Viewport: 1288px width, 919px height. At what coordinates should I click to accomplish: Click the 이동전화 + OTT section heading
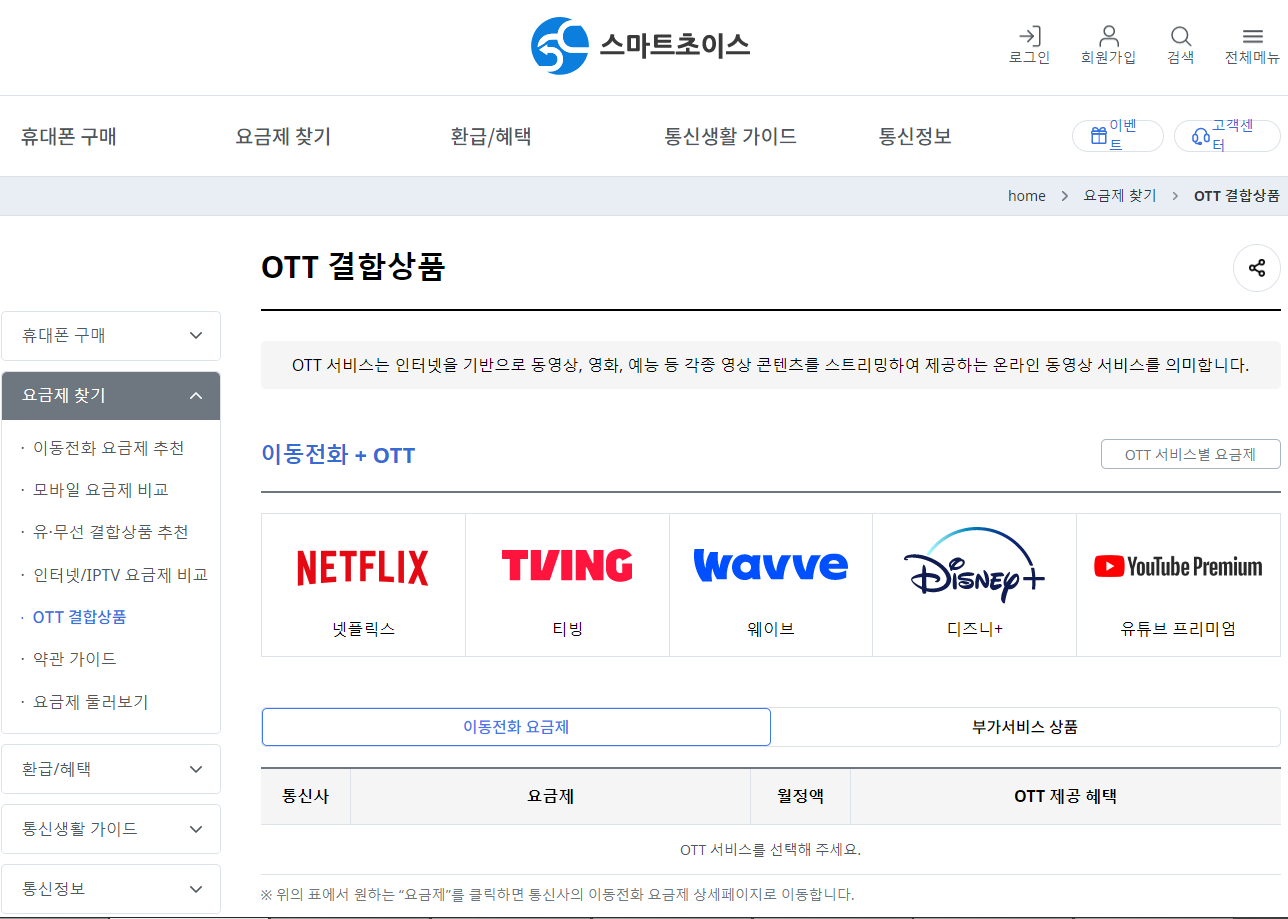[338, 456]
